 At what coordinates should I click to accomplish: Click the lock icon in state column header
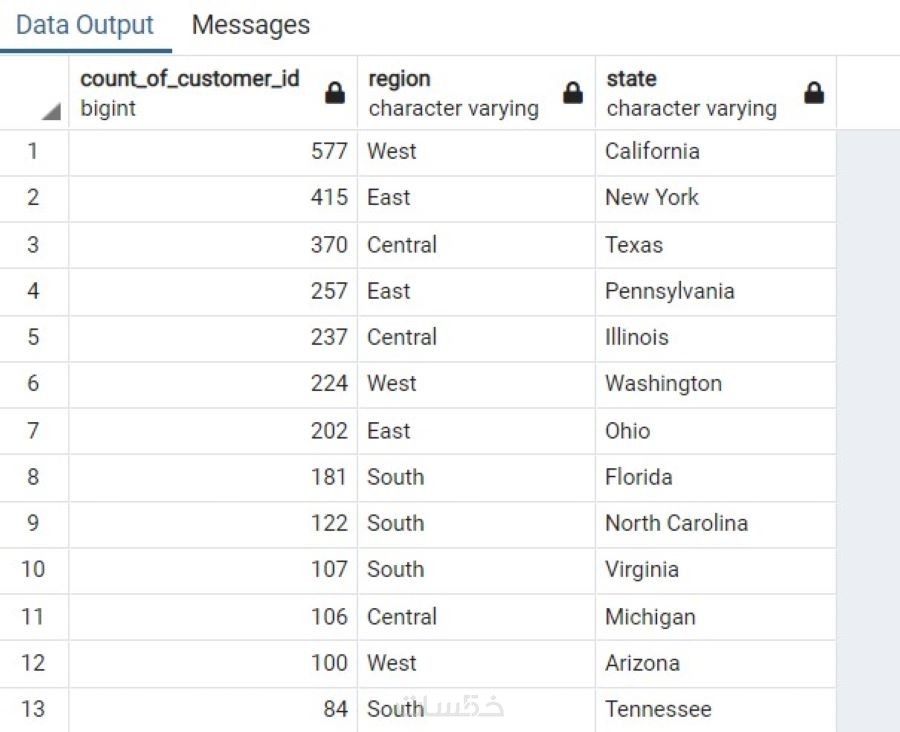click(x=814, y=93)
